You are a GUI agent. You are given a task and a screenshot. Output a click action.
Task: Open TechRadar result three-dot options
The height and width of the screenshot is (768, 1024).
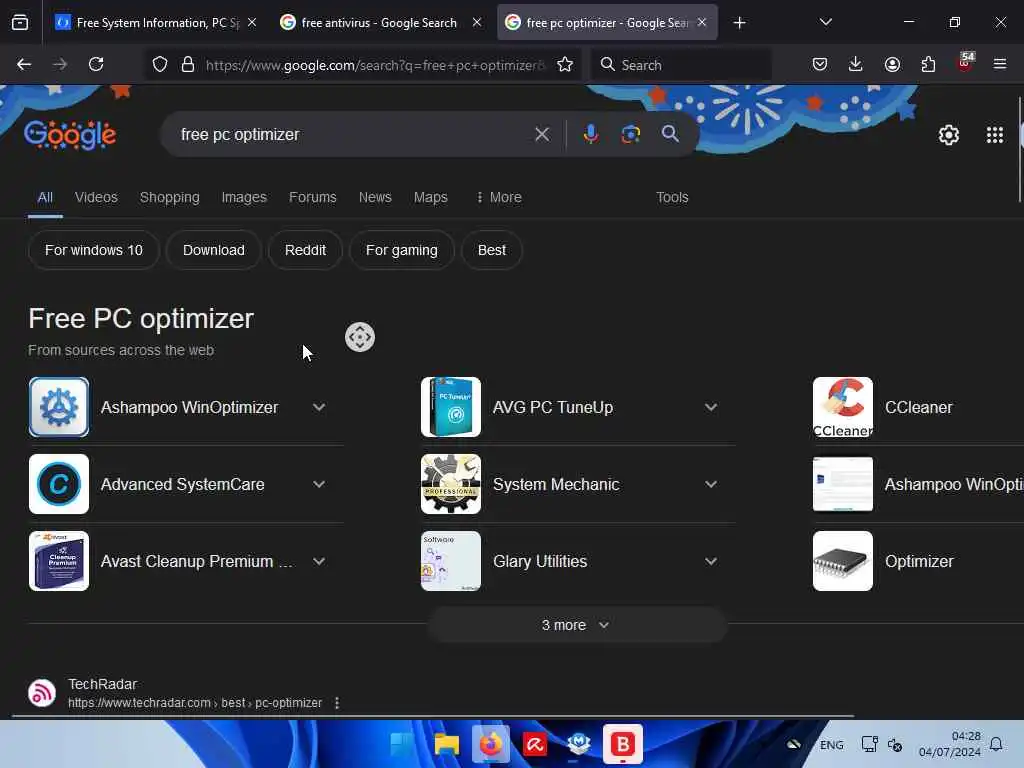tap(337, 703)
